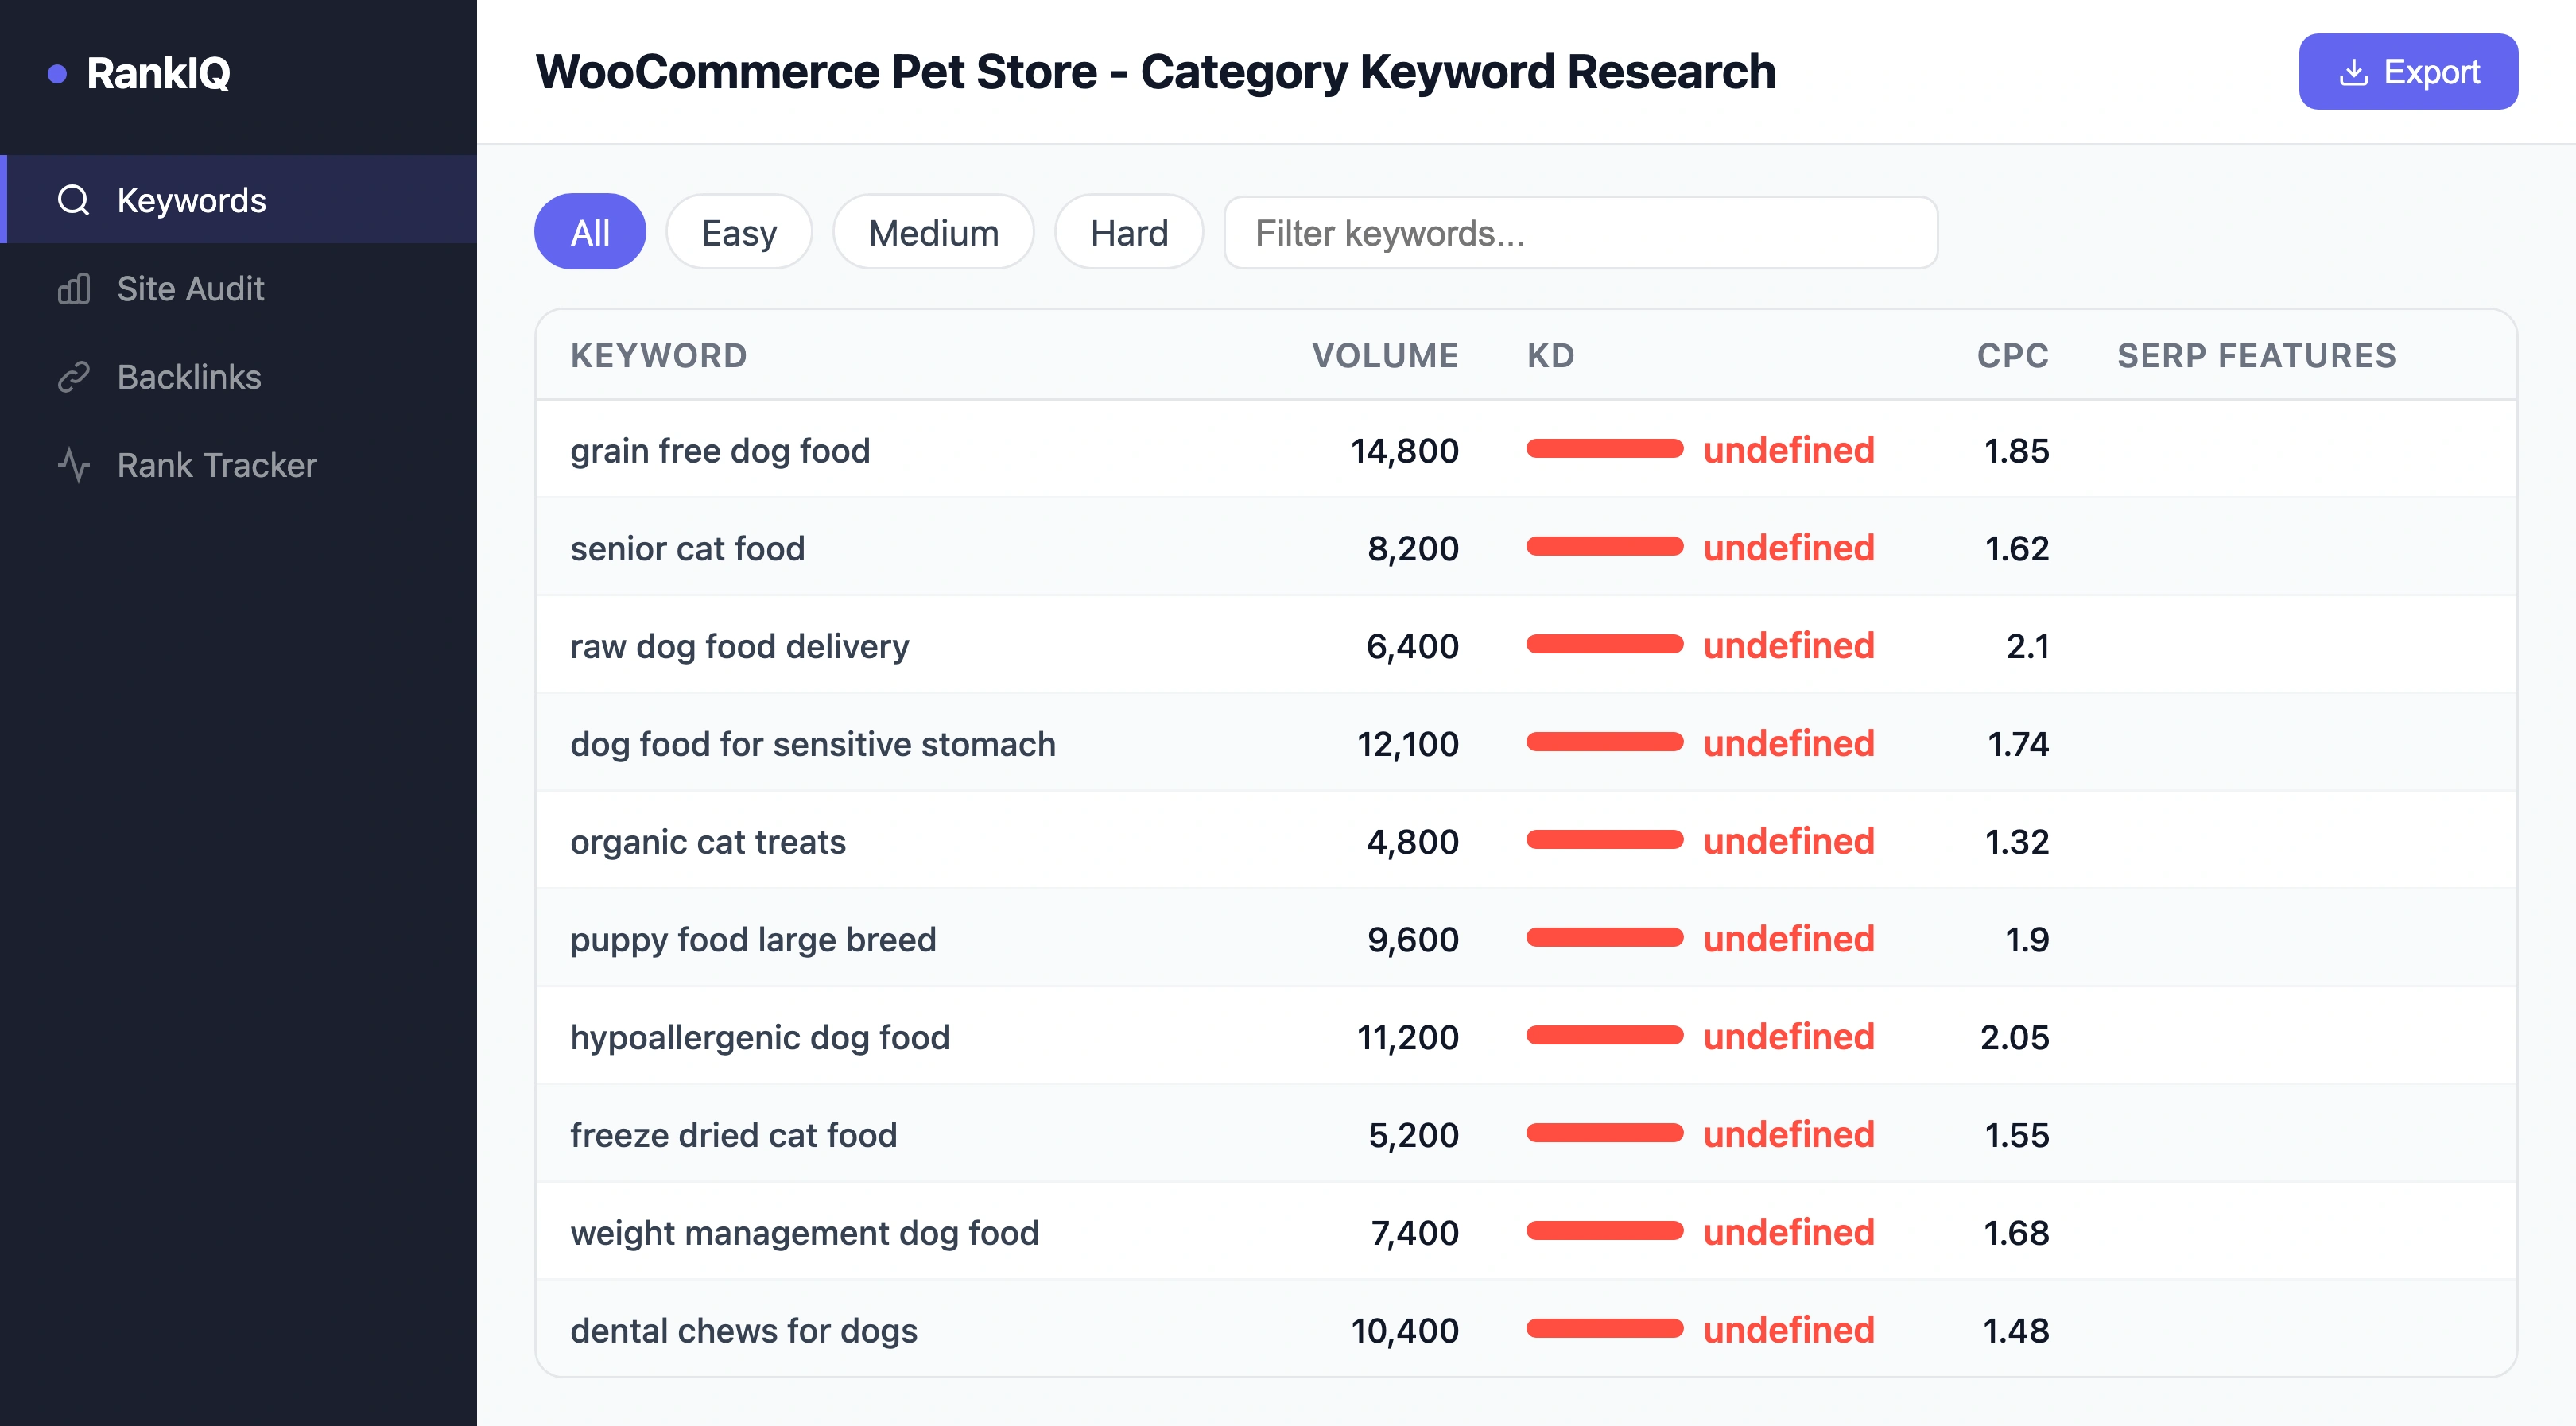The height and width of the screenshot is (1426, 2576).
Task: Enable the Medium difficulty filter
Action: [932, 232]
